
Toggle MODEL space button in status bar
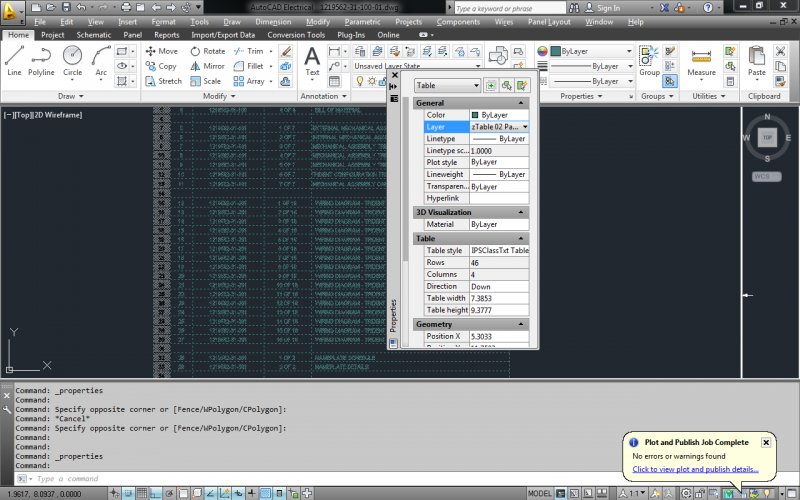pyautogui.click(x=539, y=494)
